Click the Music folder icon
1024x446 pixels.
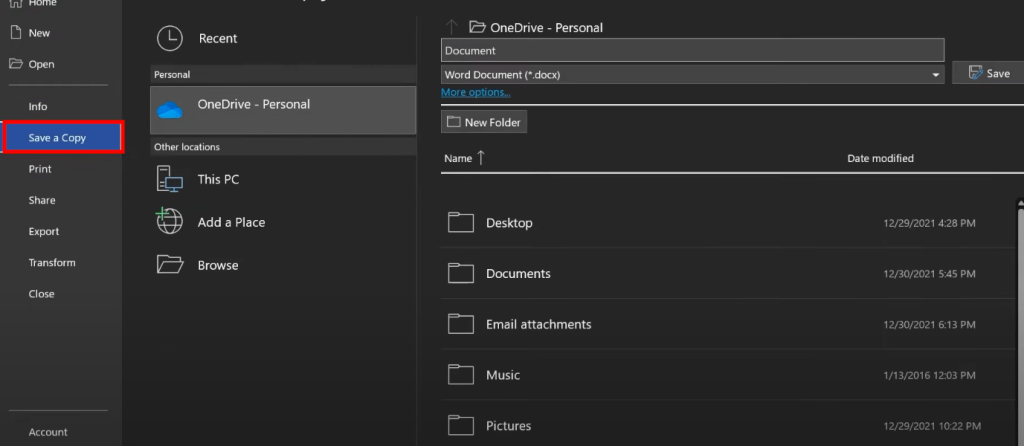460,375
